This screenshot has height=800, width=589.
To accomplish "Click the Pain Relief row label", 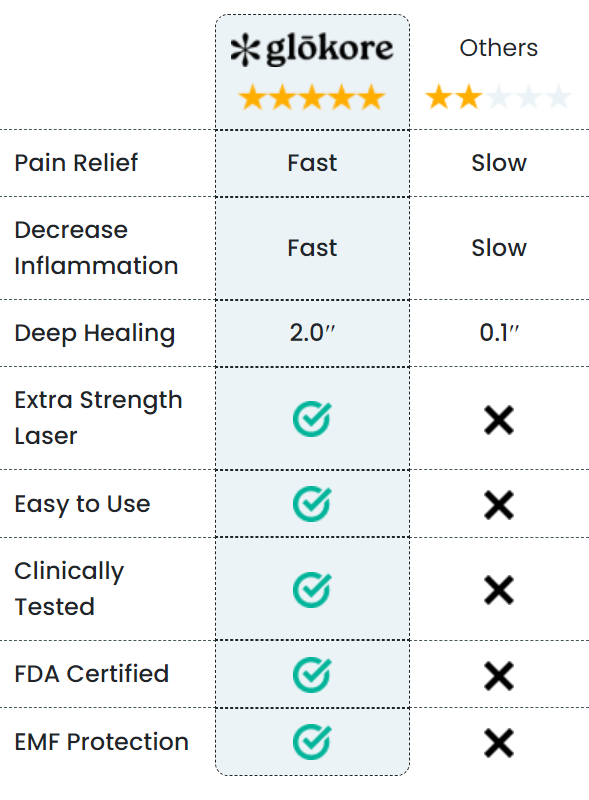I will [76, 163].
